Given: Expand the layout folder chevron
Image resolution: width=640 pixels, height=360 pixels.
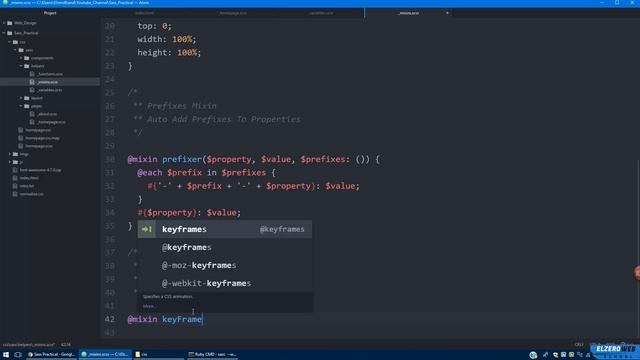Looking at the screenshot, I should click(x=21, y=98).
